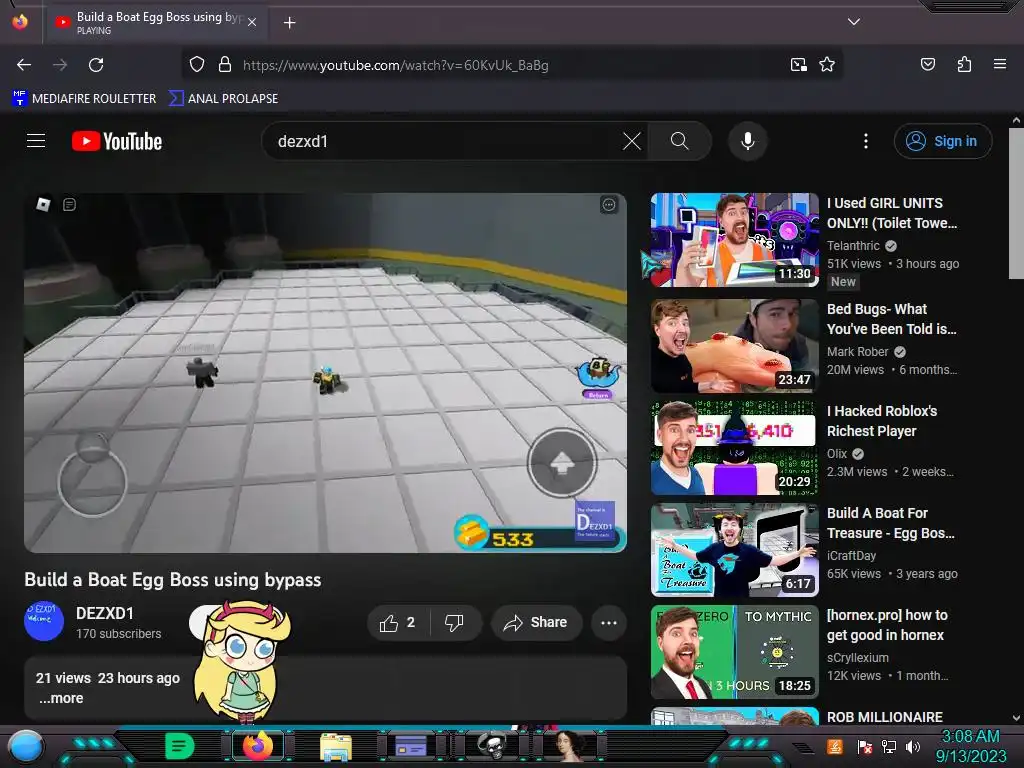Close the Build a Boat Egg Boss tab
Screen dimensions: 1024x768
click(x=252, y=22)
